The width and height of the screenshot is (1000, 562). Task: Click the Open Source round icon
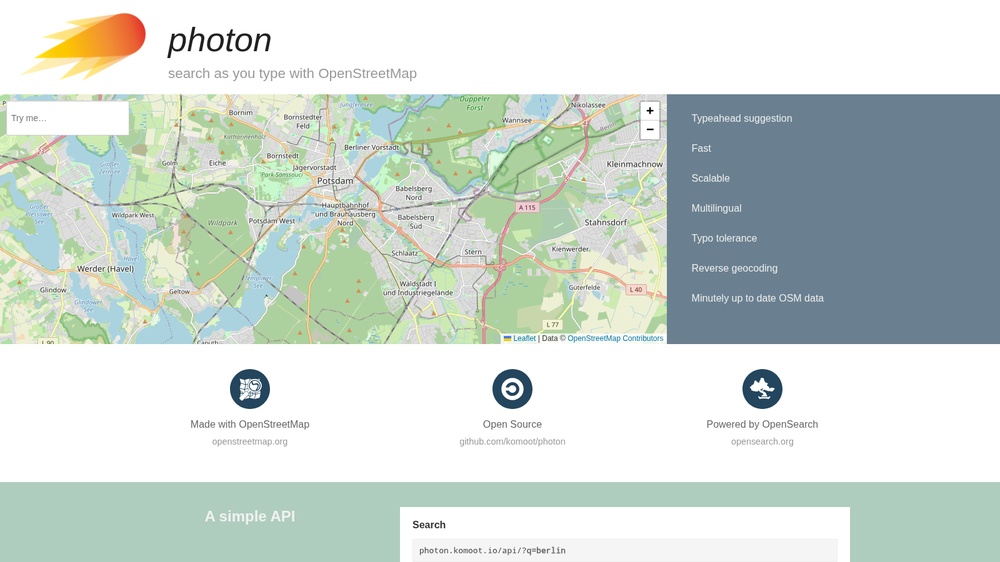(x=512, y=388)
